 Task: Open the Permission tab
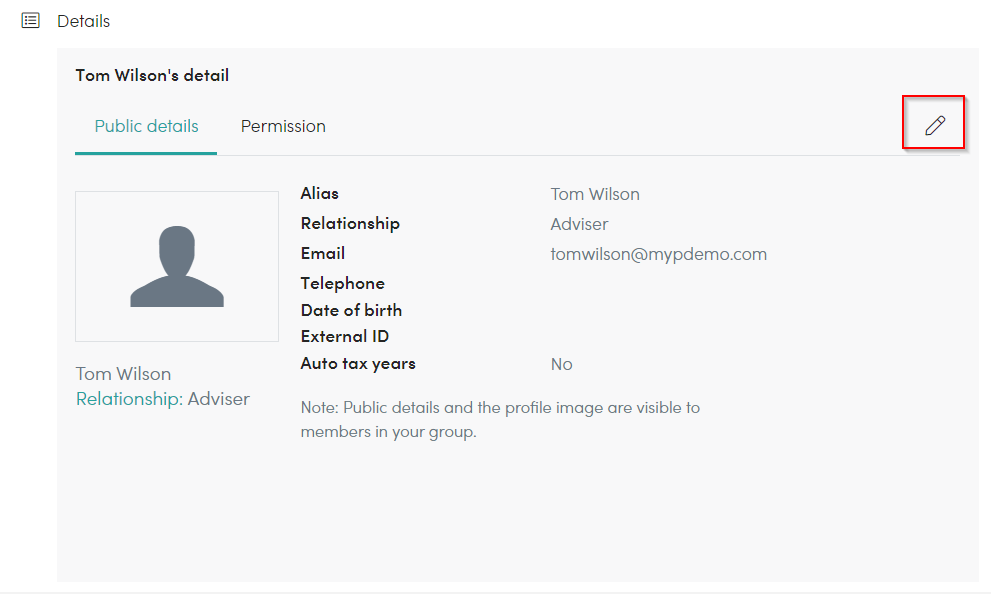[283, 126]
